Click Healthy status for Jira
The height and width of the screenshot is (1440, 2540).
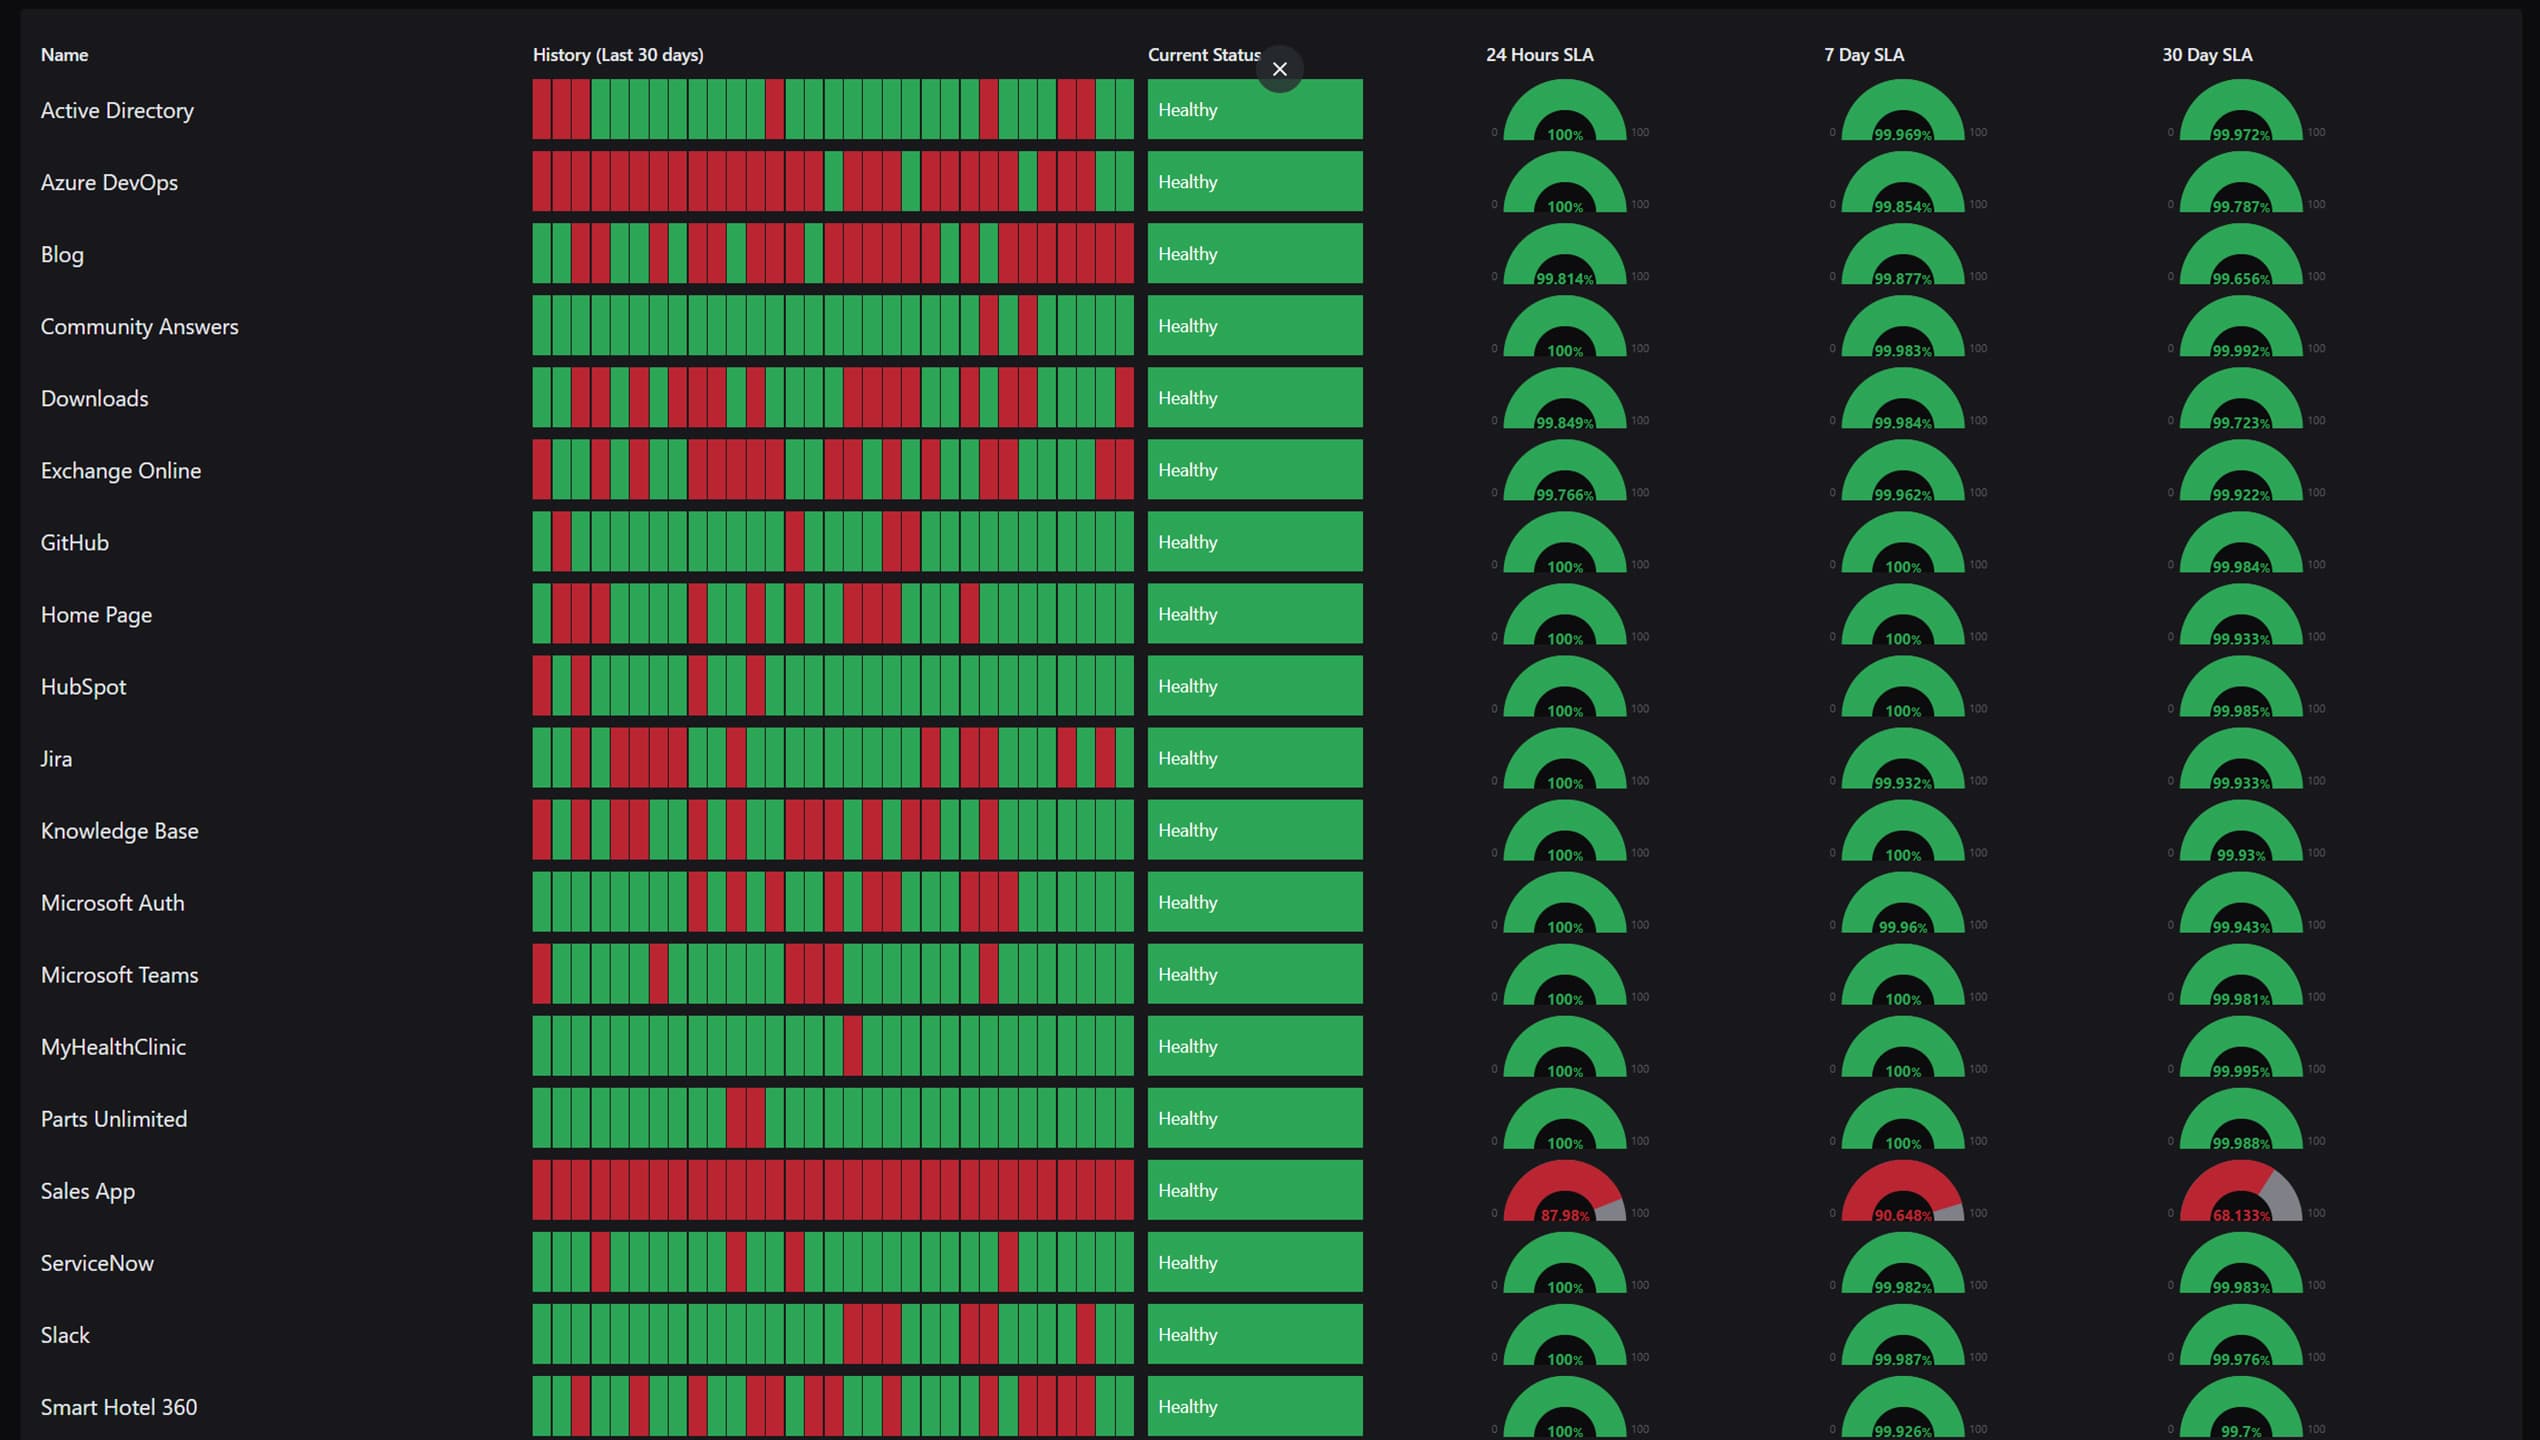1254,757
